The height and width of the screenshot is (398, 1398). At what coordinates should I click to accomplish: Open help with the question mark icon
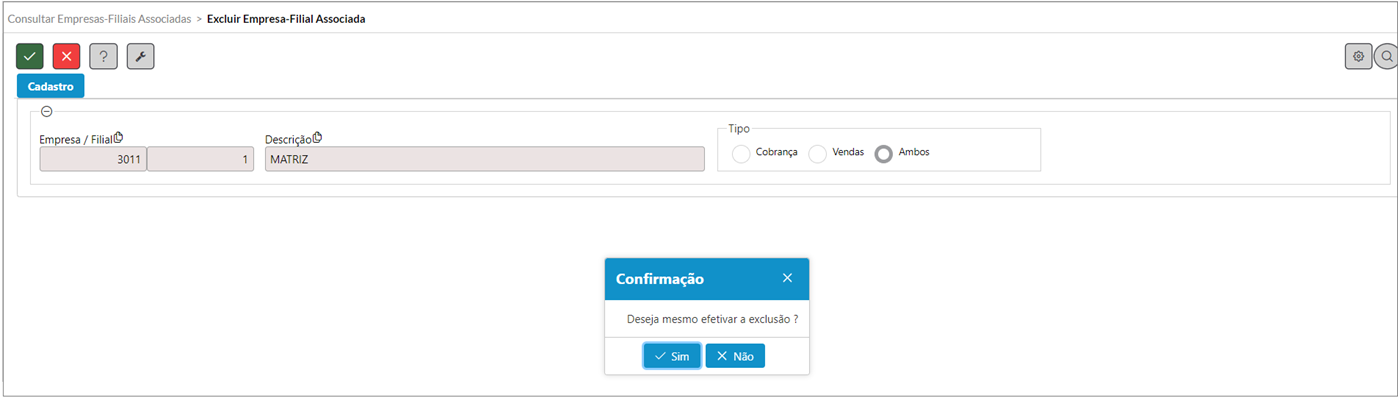[103, 56]
